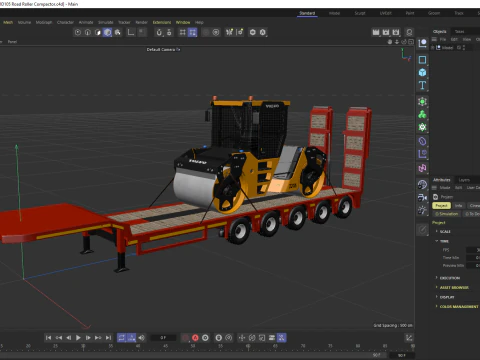480x360 pixels.
Task: Open the Objects panel File menu
Action: point(443,39)
